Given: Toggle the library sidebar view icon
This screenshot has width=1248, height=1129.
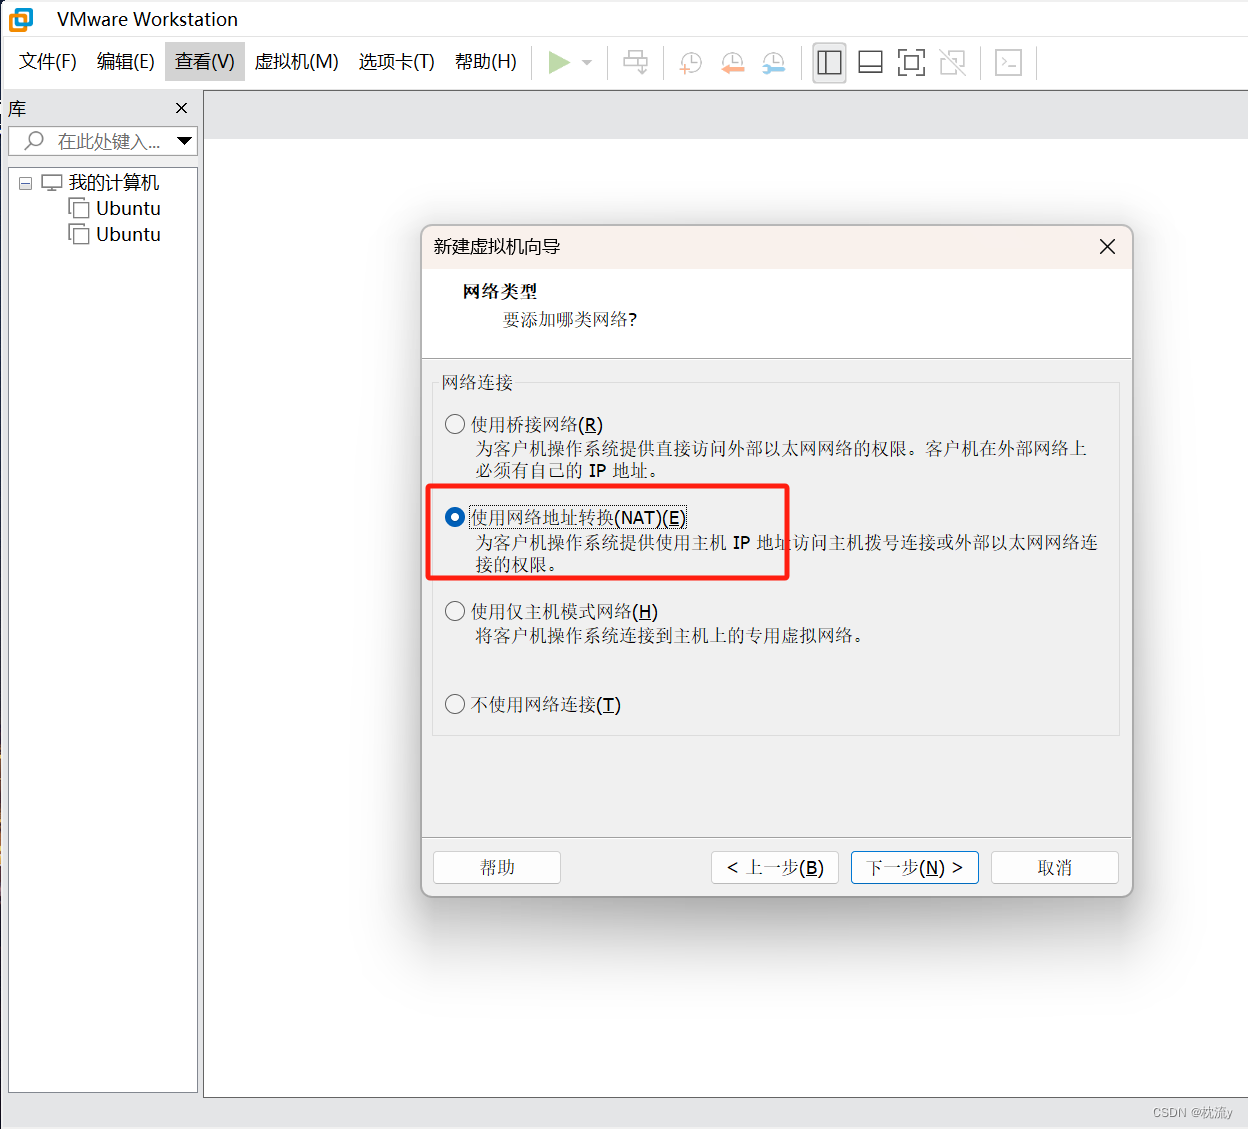Looking at the screenshot, I should coord(829,62).
